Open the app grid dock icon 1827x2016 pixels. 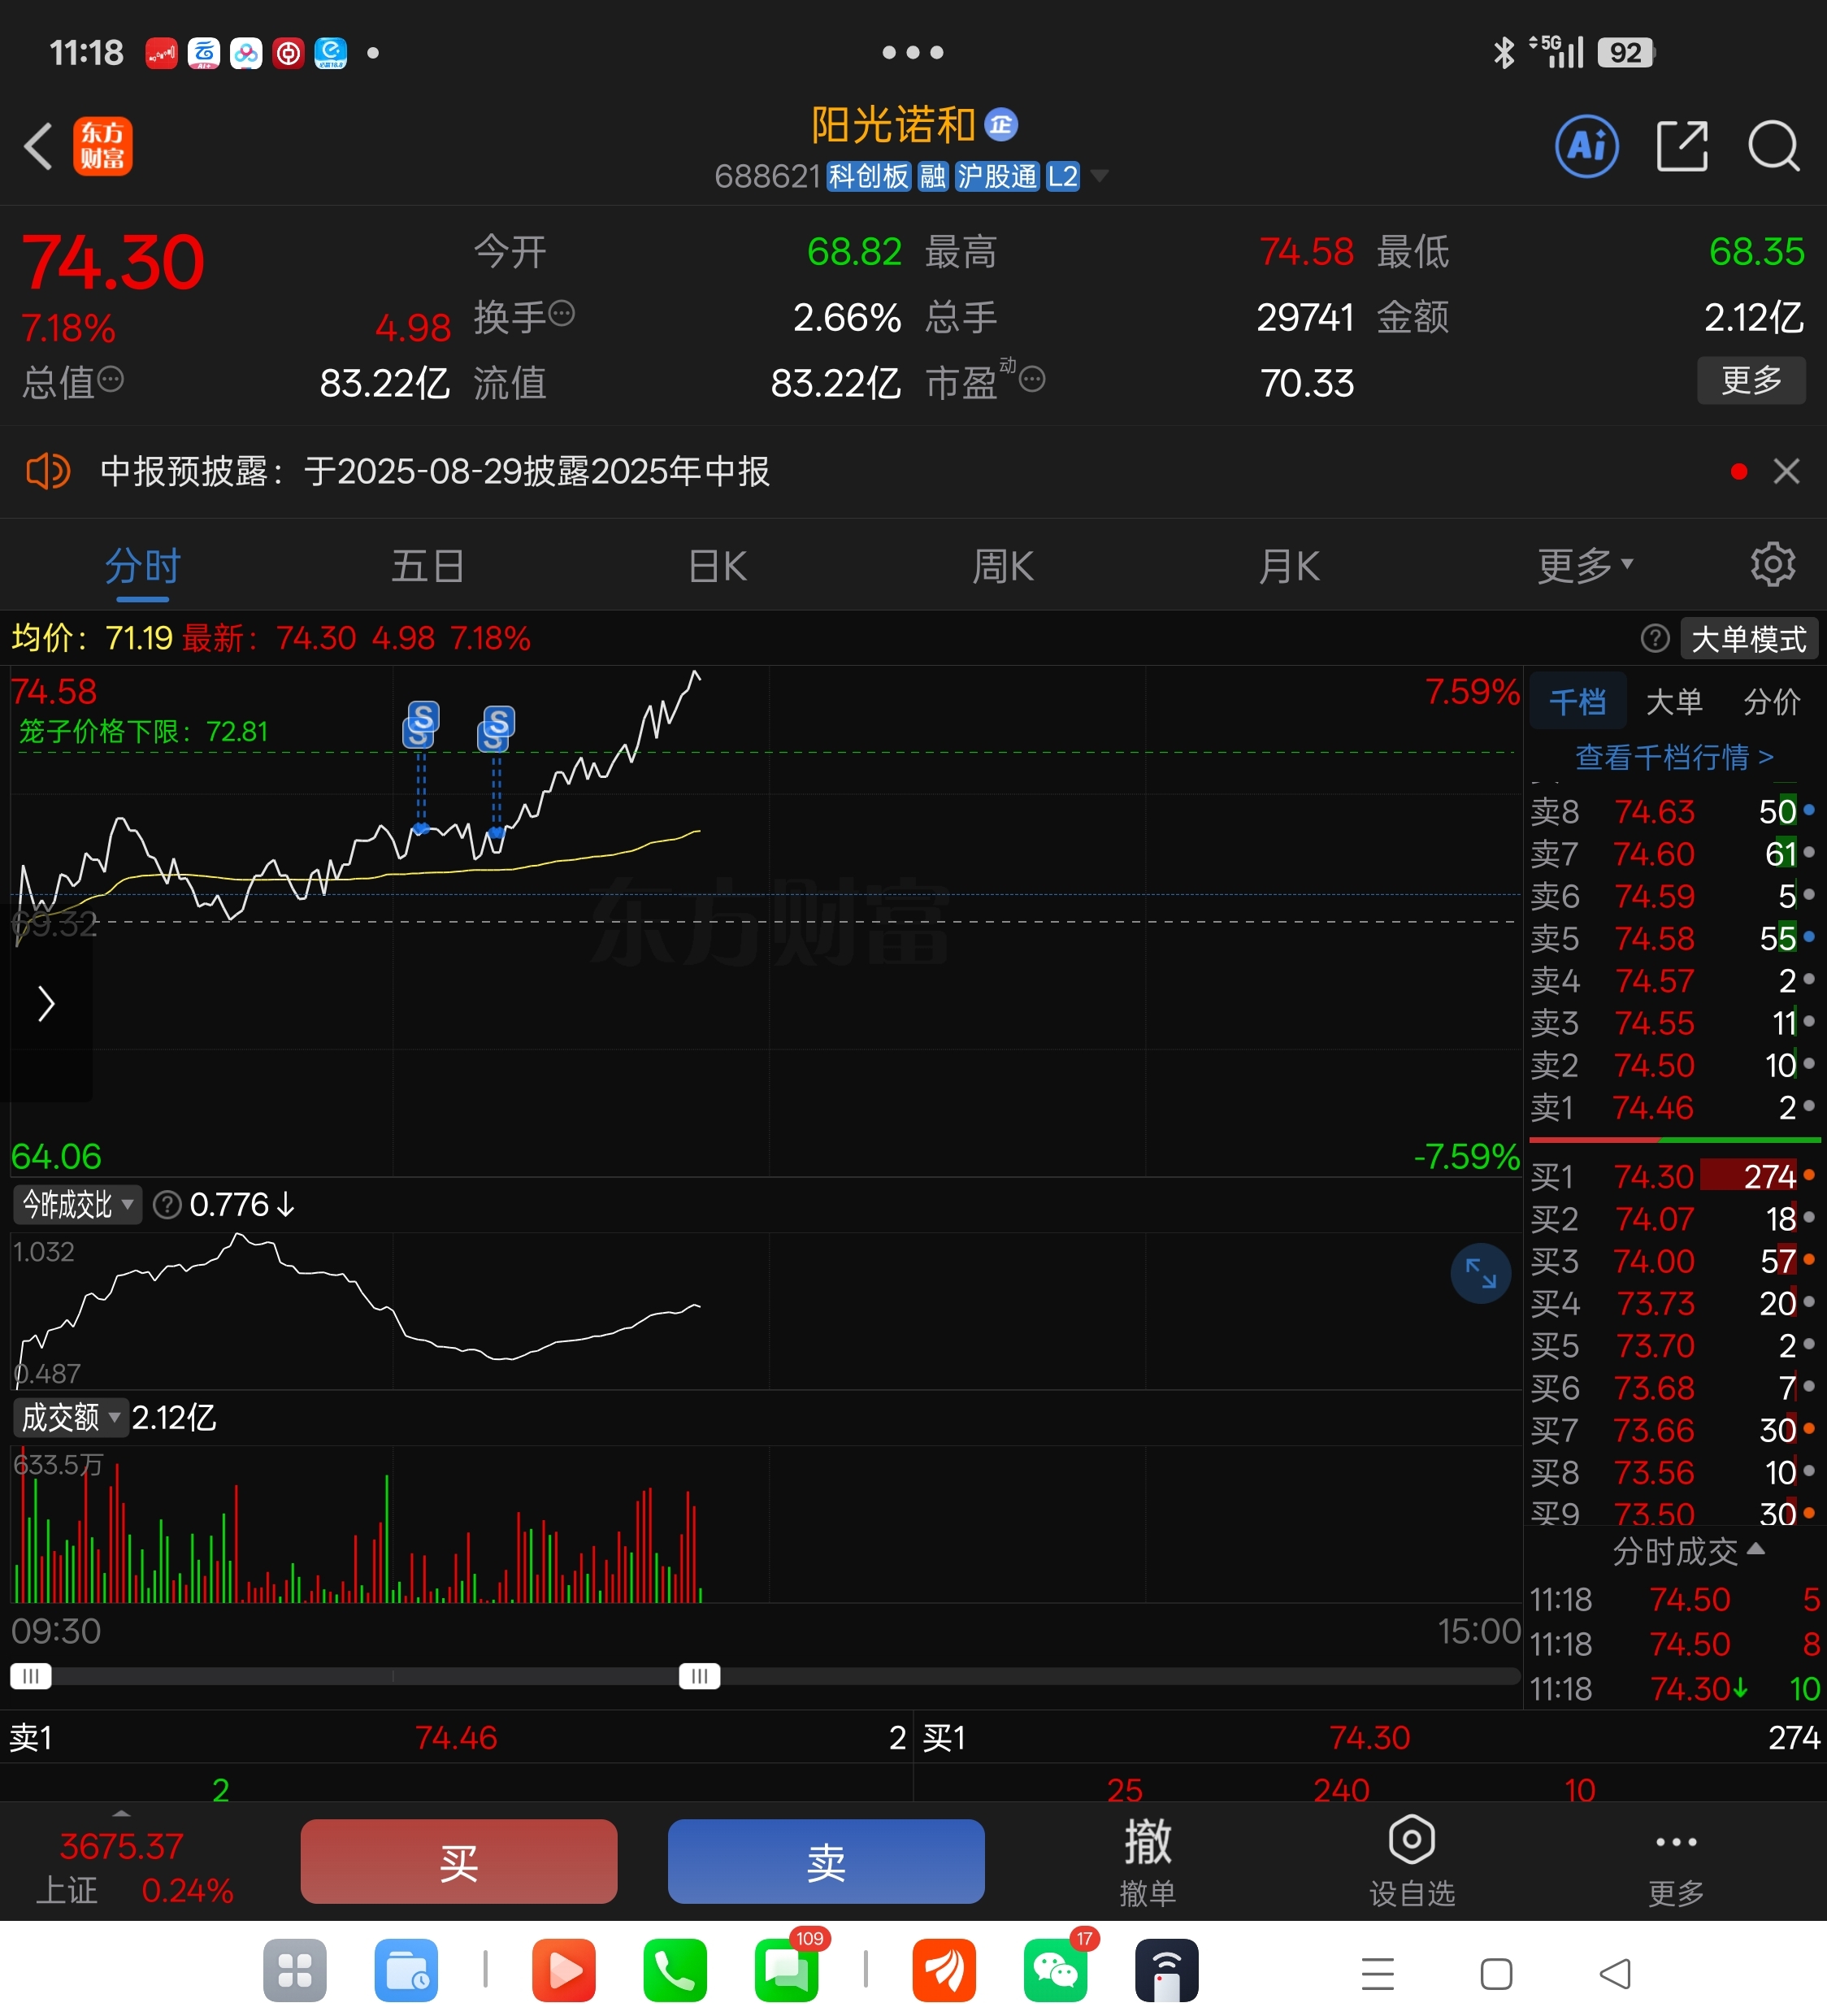click(x=294, y=1971)
